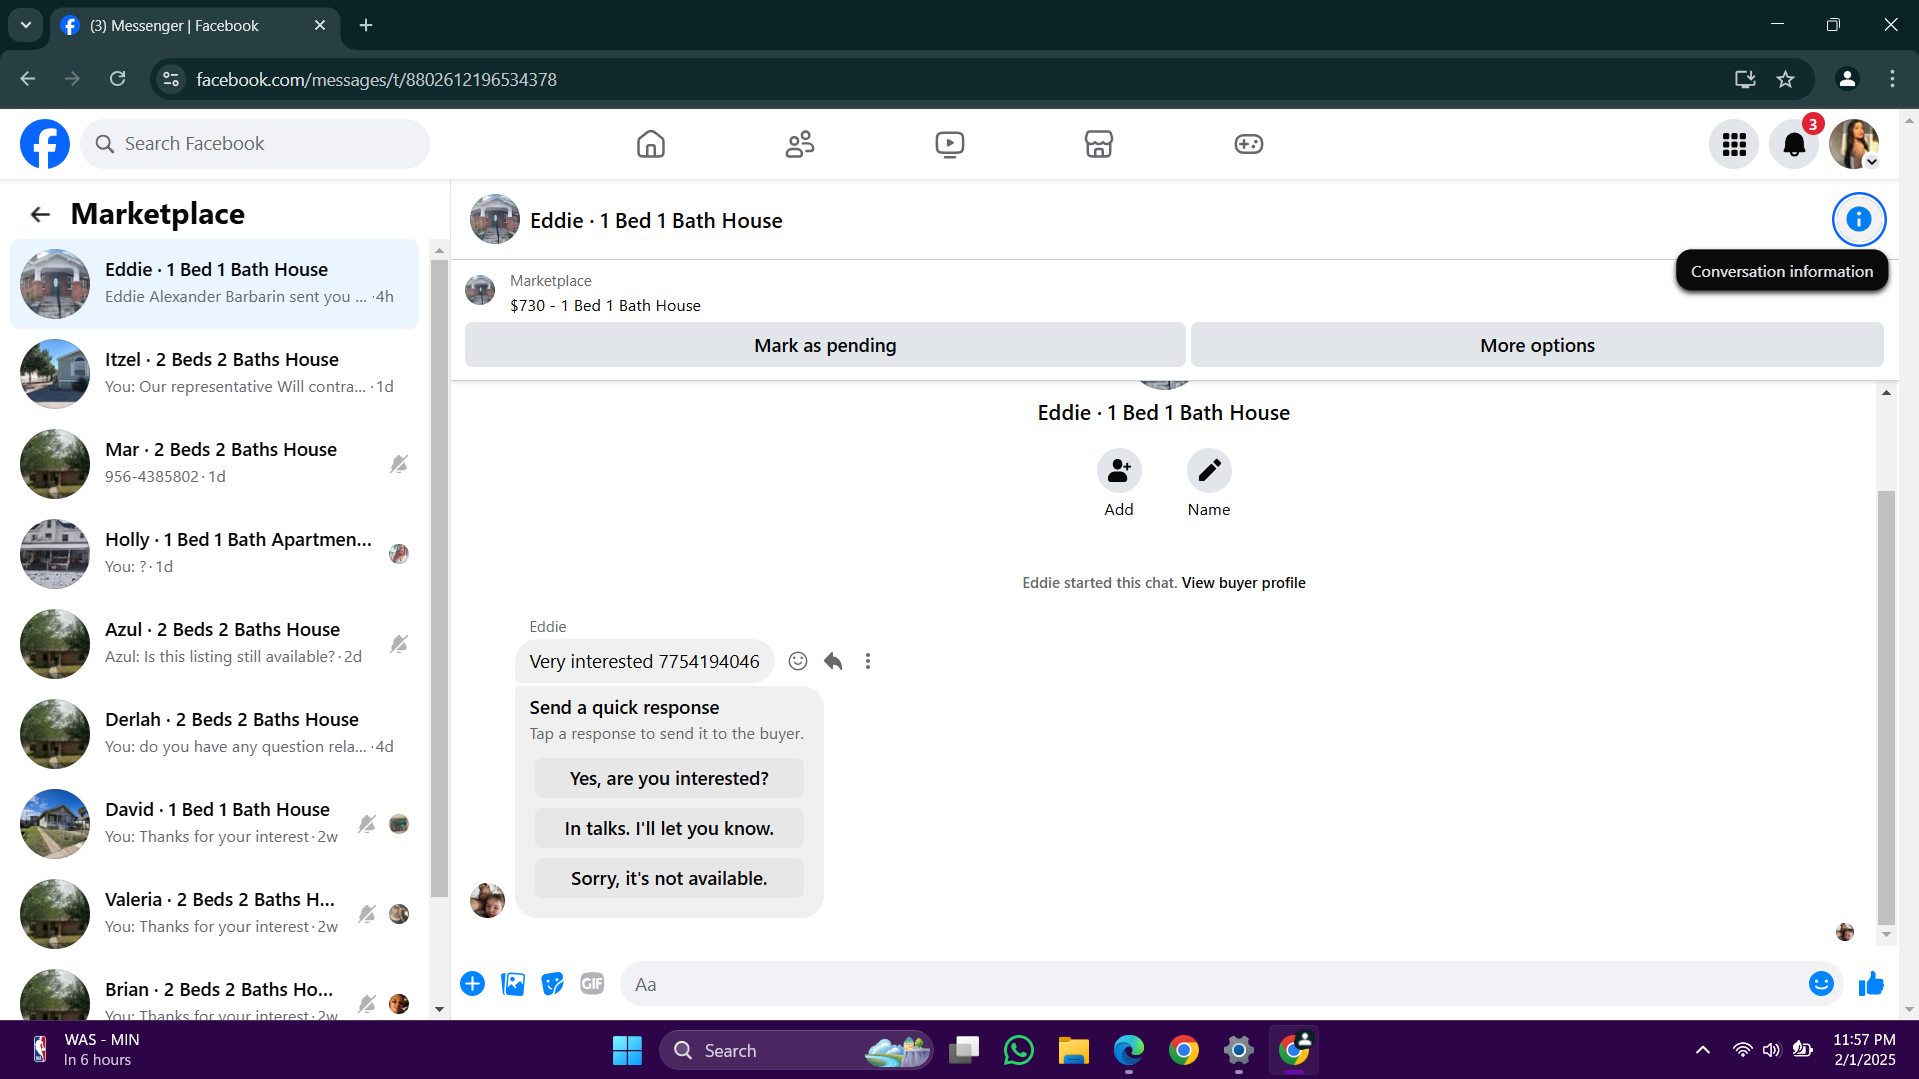Viewport: 1919px width, 1079px height.
Task: Show hidden system tray icons
Action: pos(1702,1050)
